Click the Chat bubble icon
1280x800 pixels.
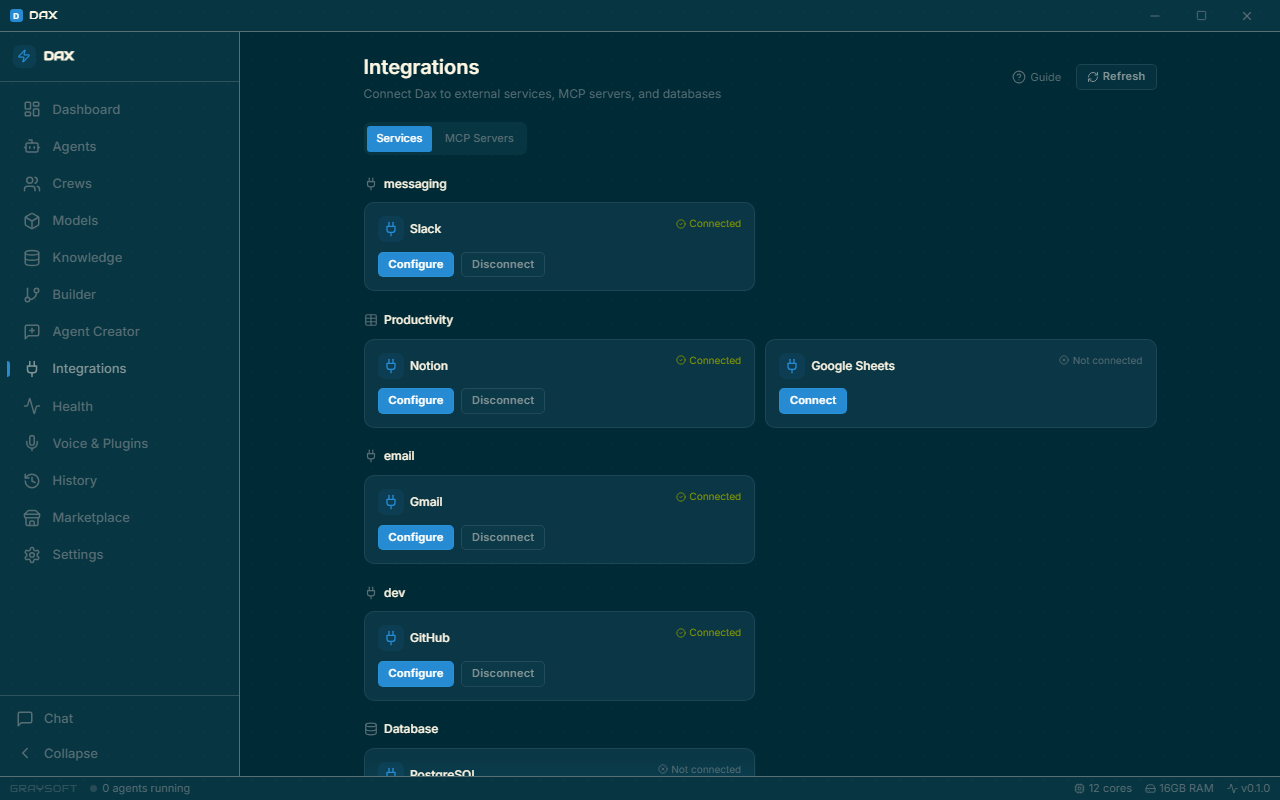[25, 718]
